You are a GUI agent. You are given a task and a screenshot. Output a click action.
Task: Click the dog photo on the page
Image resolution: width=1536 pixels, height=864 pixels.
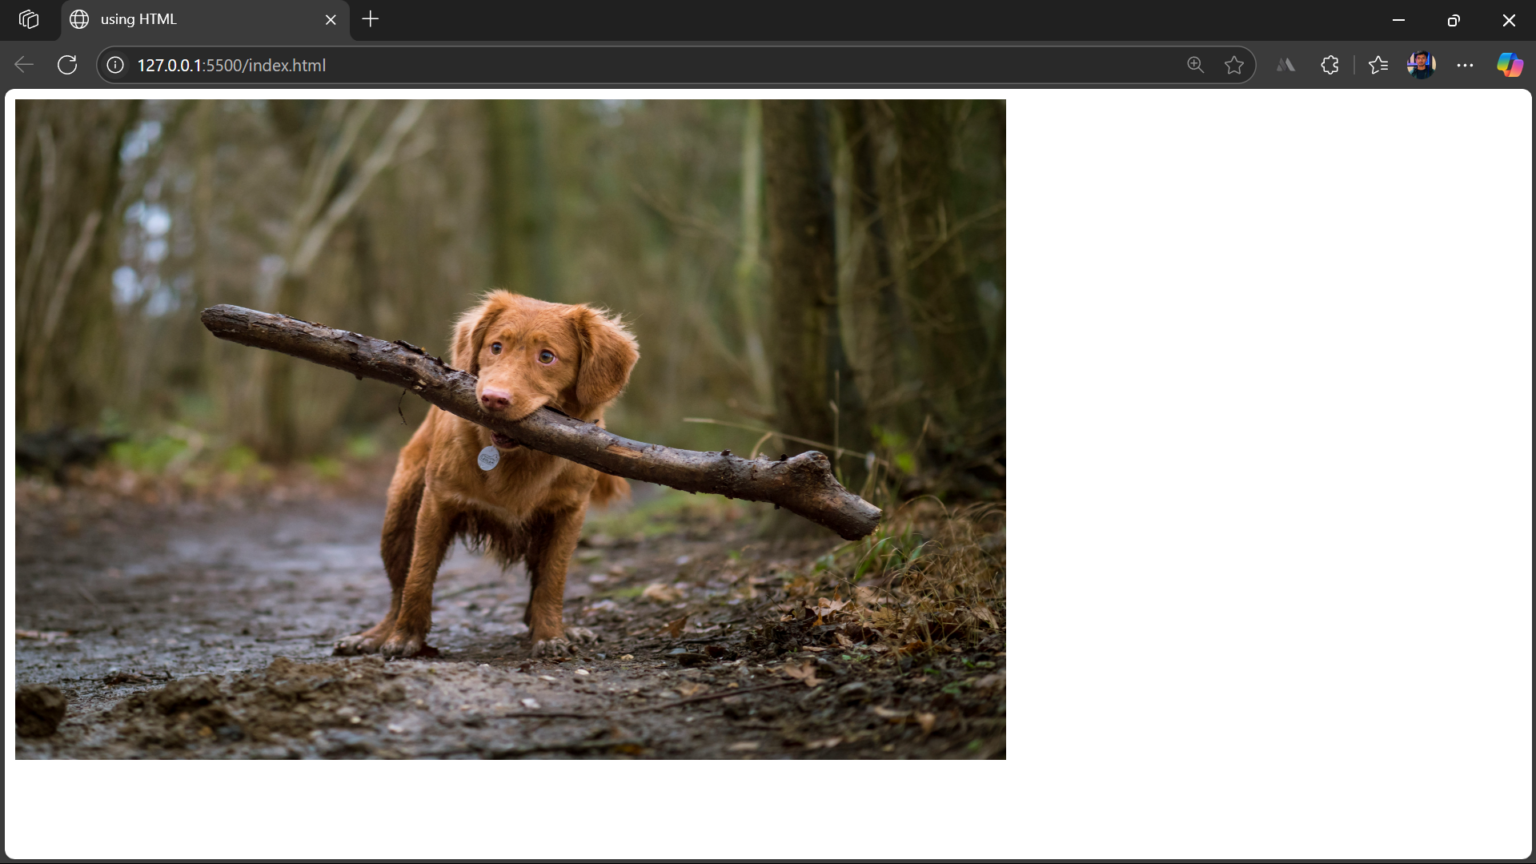(x=511, y=428)
